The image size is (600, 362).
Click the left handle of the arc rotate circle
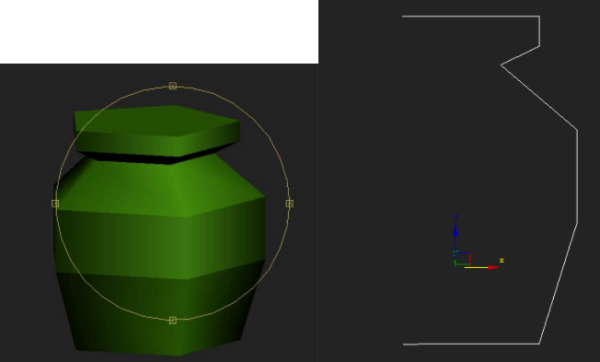[x=55, y=204]
